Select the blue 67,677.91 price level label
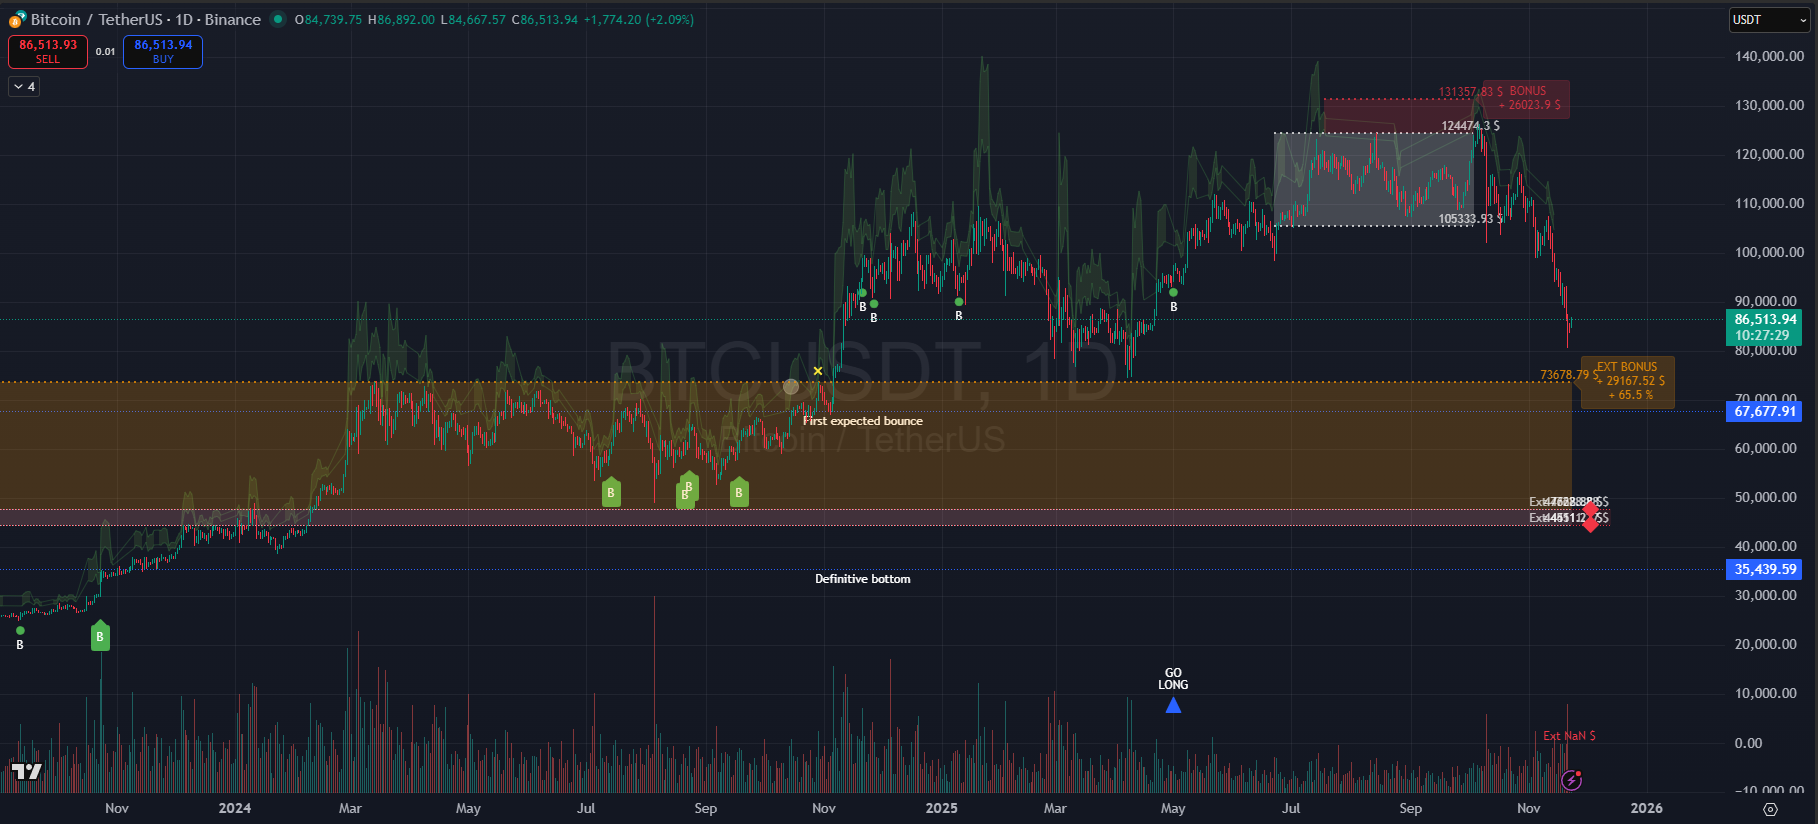This screenshot has width=1818, height=824. point(1764,411)
